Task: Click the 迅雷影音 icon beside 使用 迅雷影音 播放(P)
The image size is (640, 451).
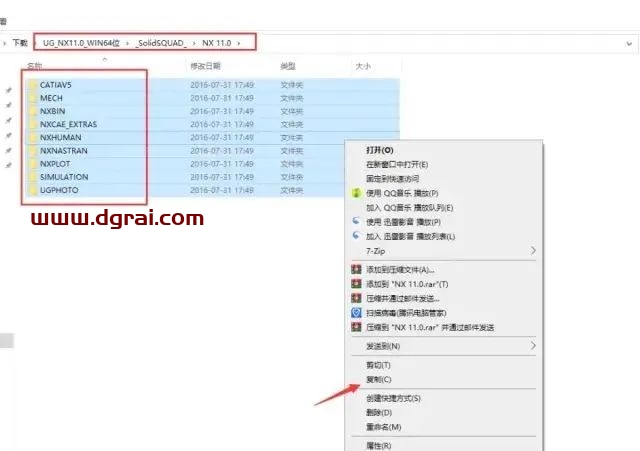Action: point(356,221)
